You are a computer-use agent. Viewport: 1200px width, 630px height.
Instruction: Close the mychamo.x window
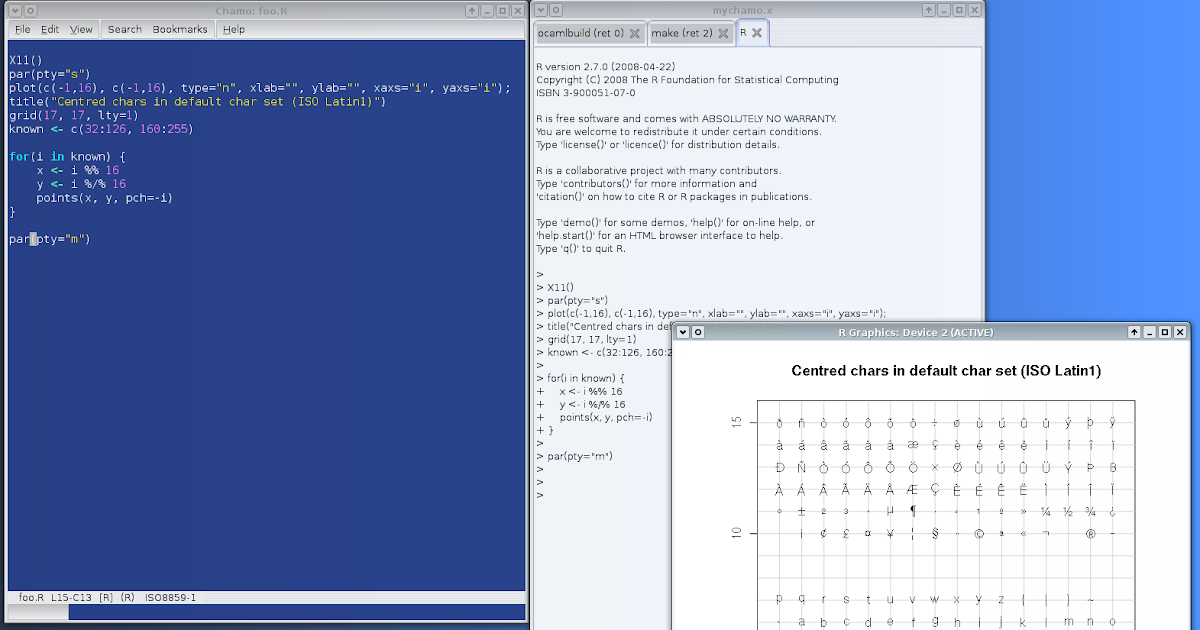973,9
